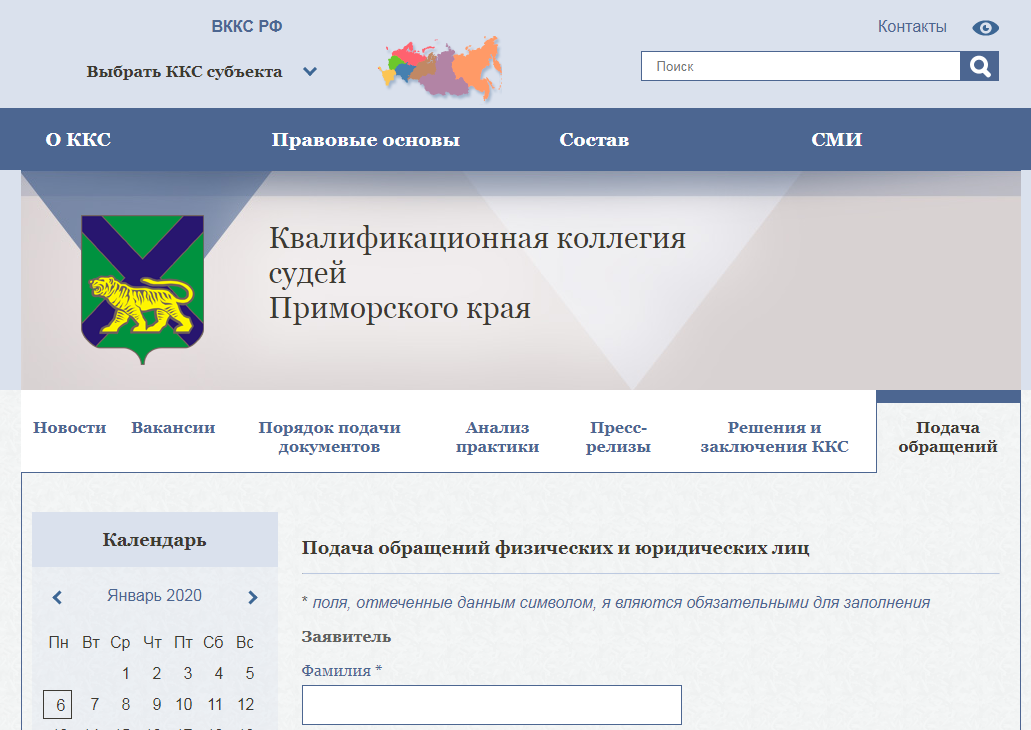
Task: Select calendar day 10
Action: [184, 704]
